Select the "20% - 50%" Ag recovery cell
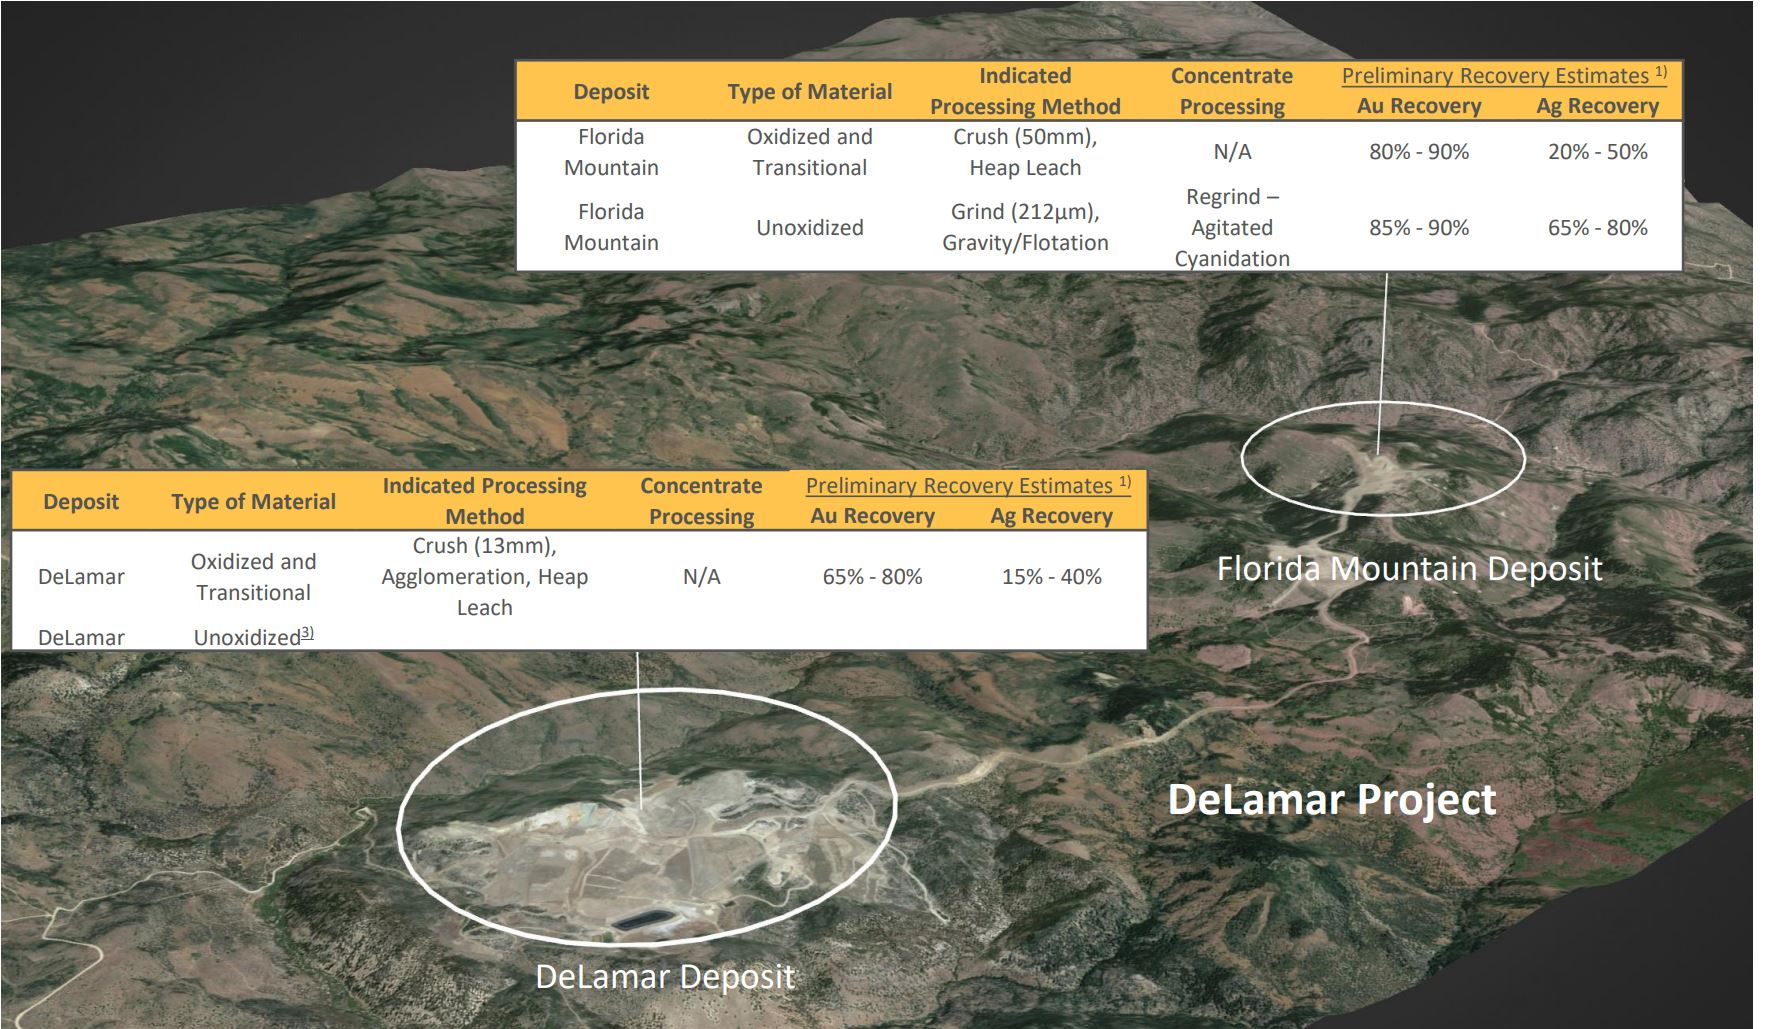The image size is (1769, 1029). click(1597, 152)
